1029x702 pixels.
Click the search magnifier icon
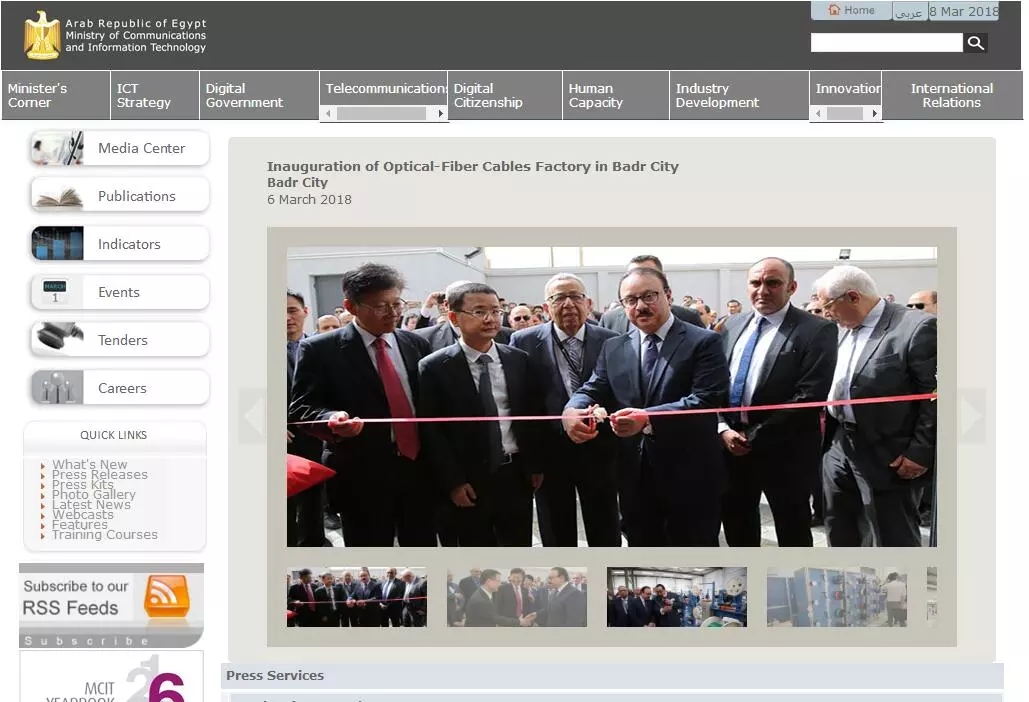click(x=975, y=43)
